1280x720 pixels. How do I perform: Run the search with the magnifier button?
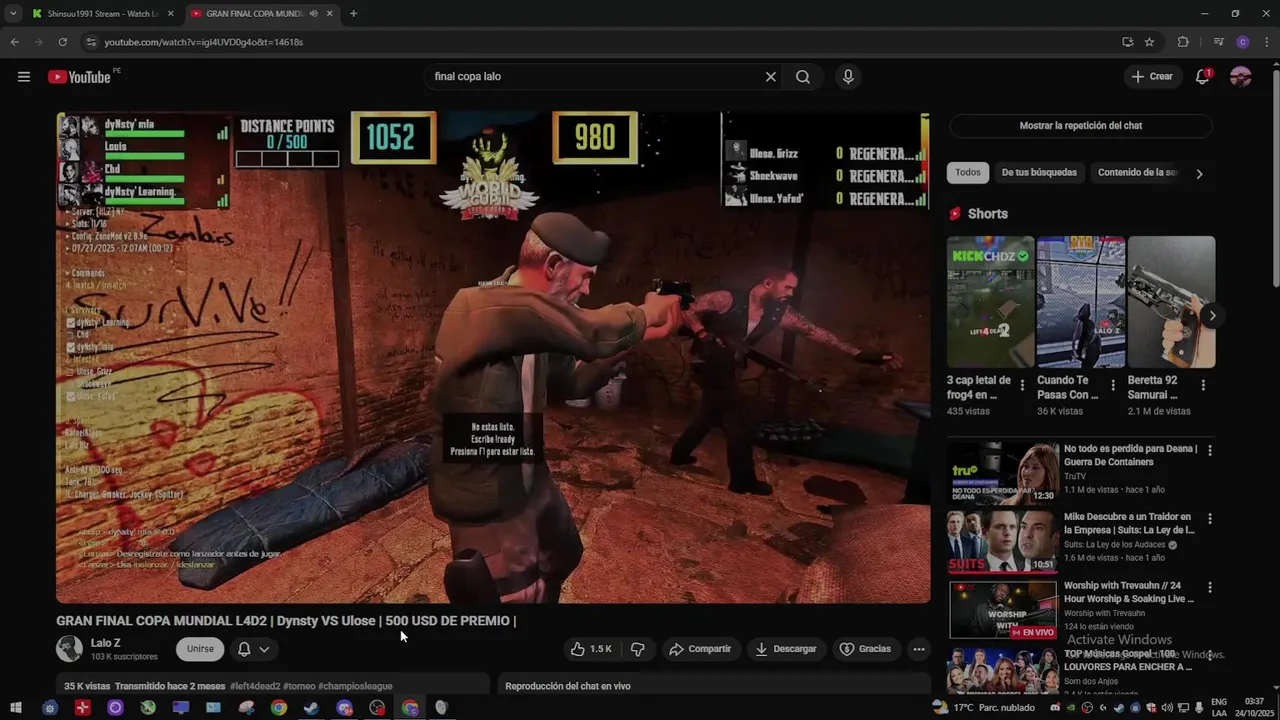click(x=803, y=77)
